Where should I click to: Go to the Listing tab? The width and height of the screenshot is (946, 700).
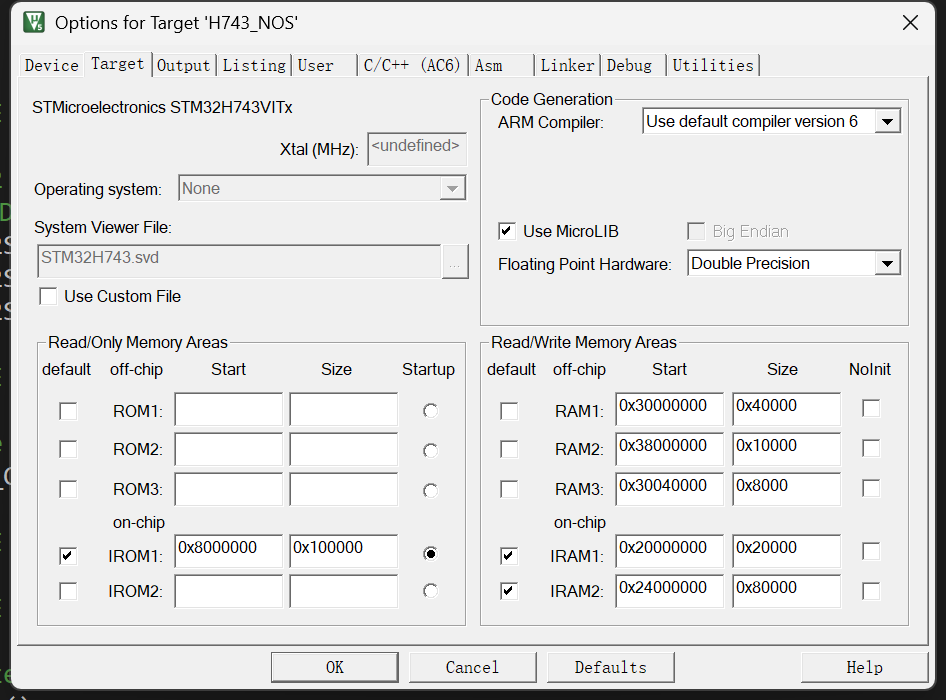pyautogui.click(x=254, y=65)
